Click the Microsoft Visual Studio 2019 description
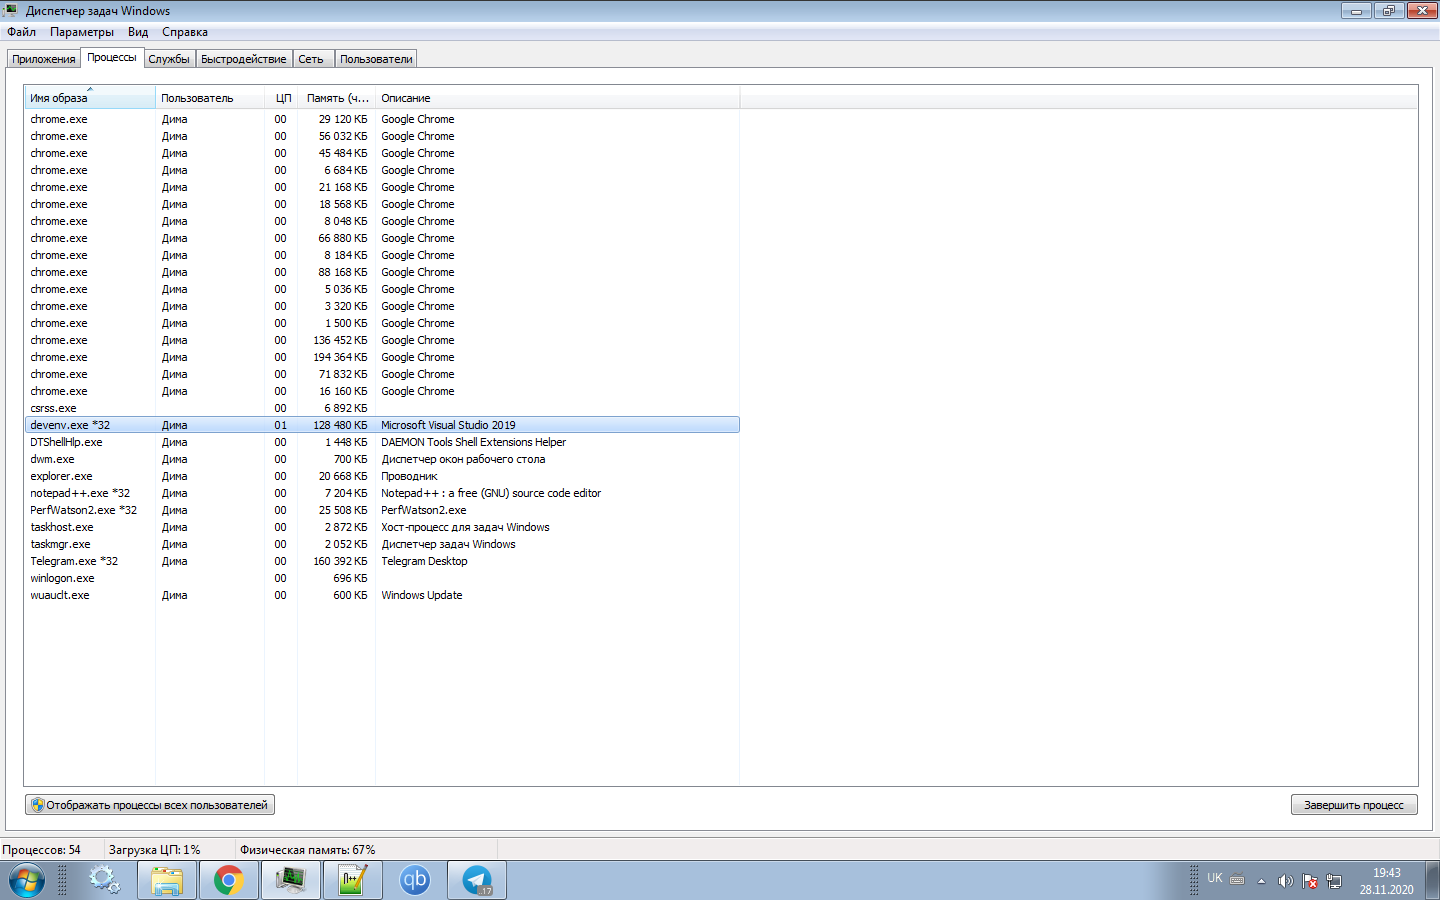The width and height of the screenshot is (1440, 900). (448, 425)
